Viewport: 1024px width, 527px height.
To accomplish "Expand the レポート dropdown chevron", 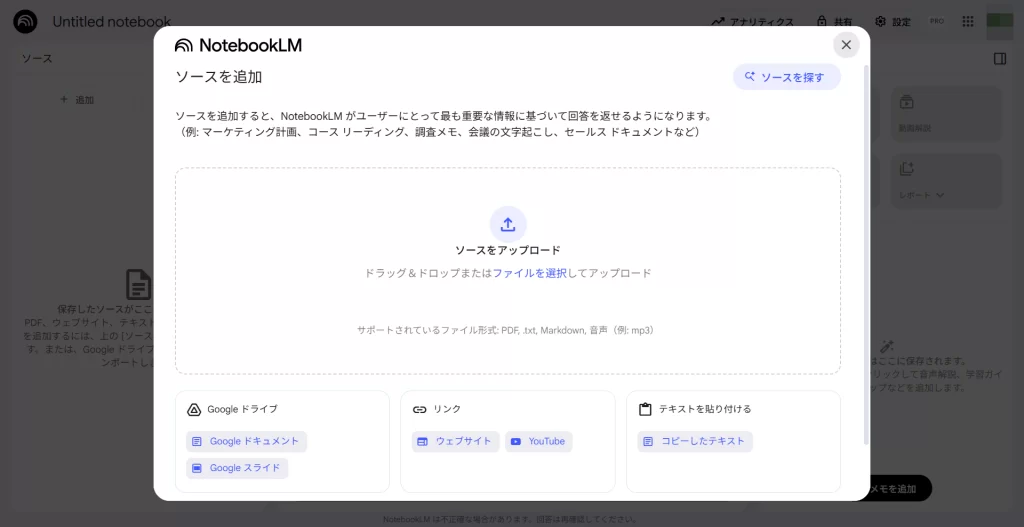I will pos(940,195).
